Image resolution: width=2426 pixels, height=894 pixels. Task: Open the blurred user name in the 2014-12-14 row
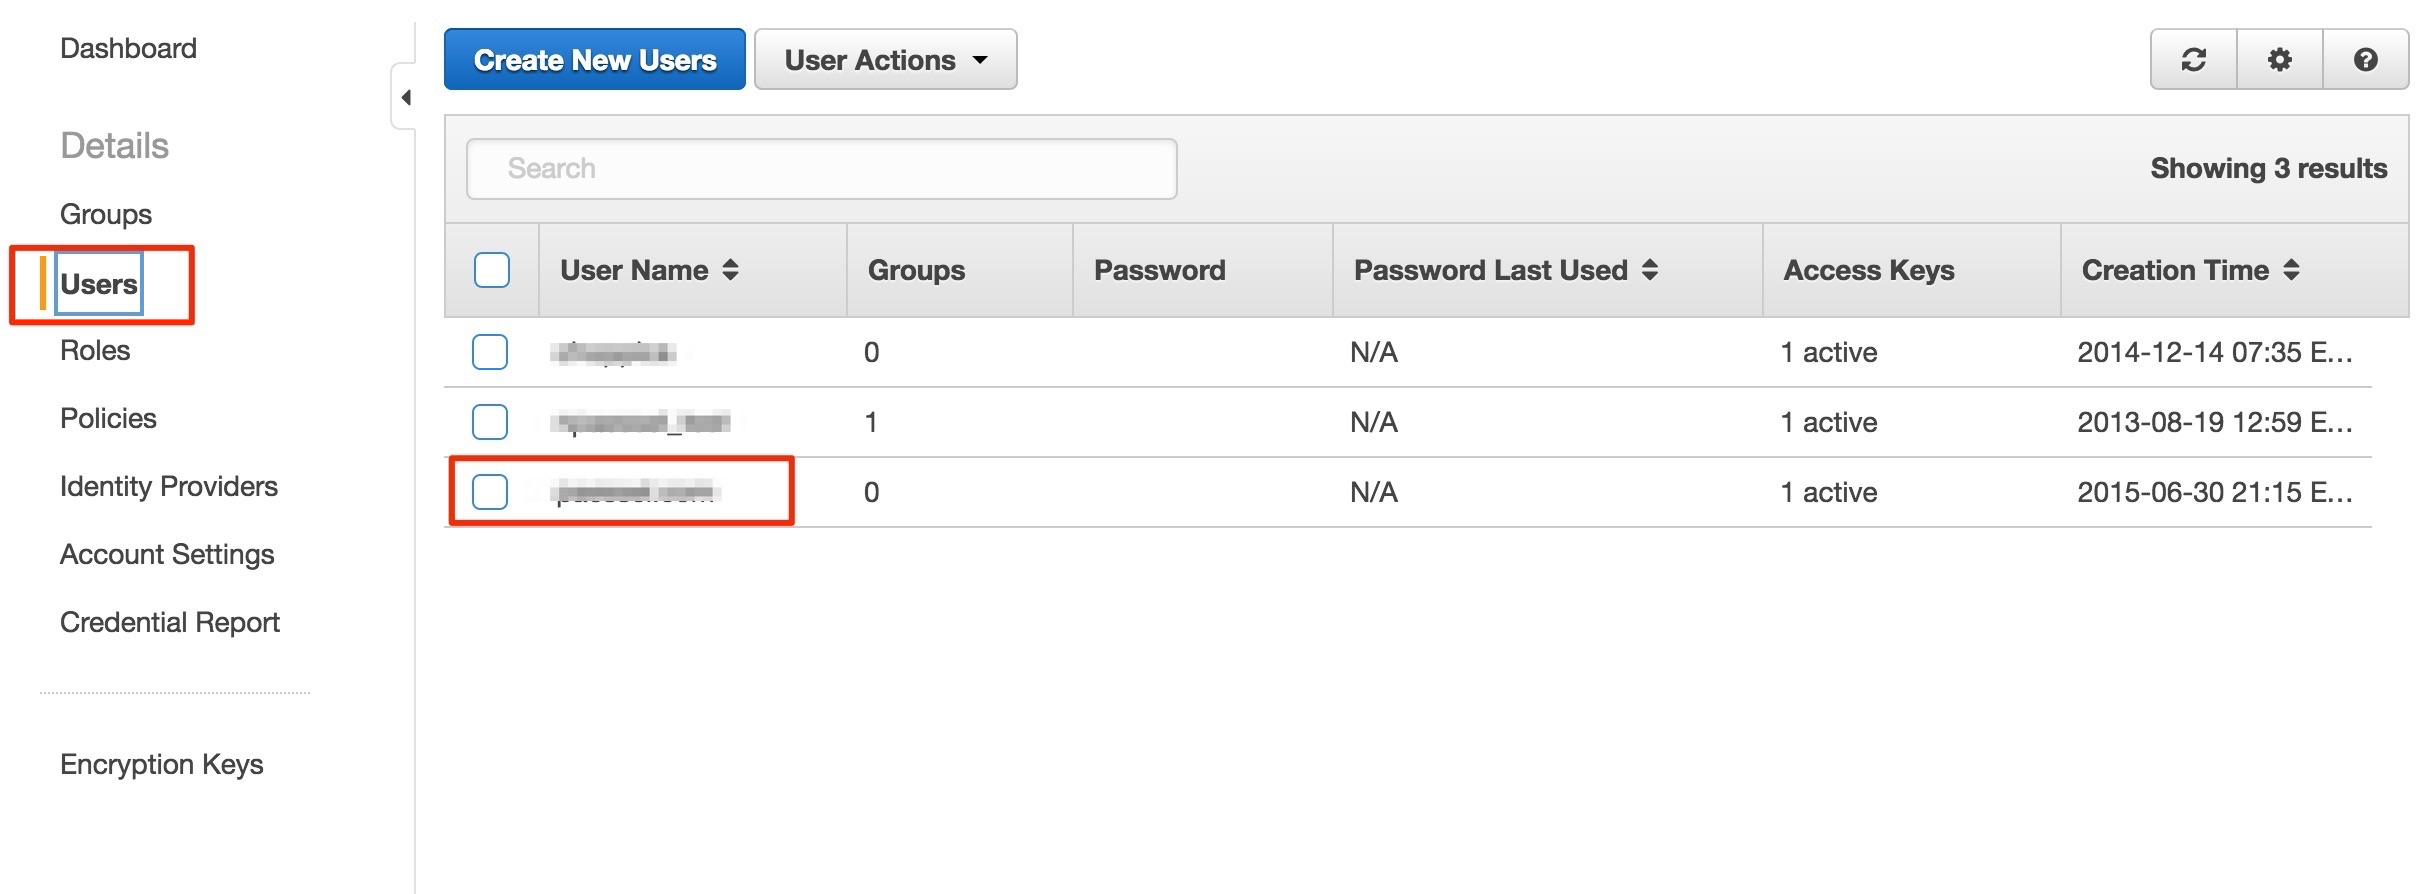tap(614, 352)
